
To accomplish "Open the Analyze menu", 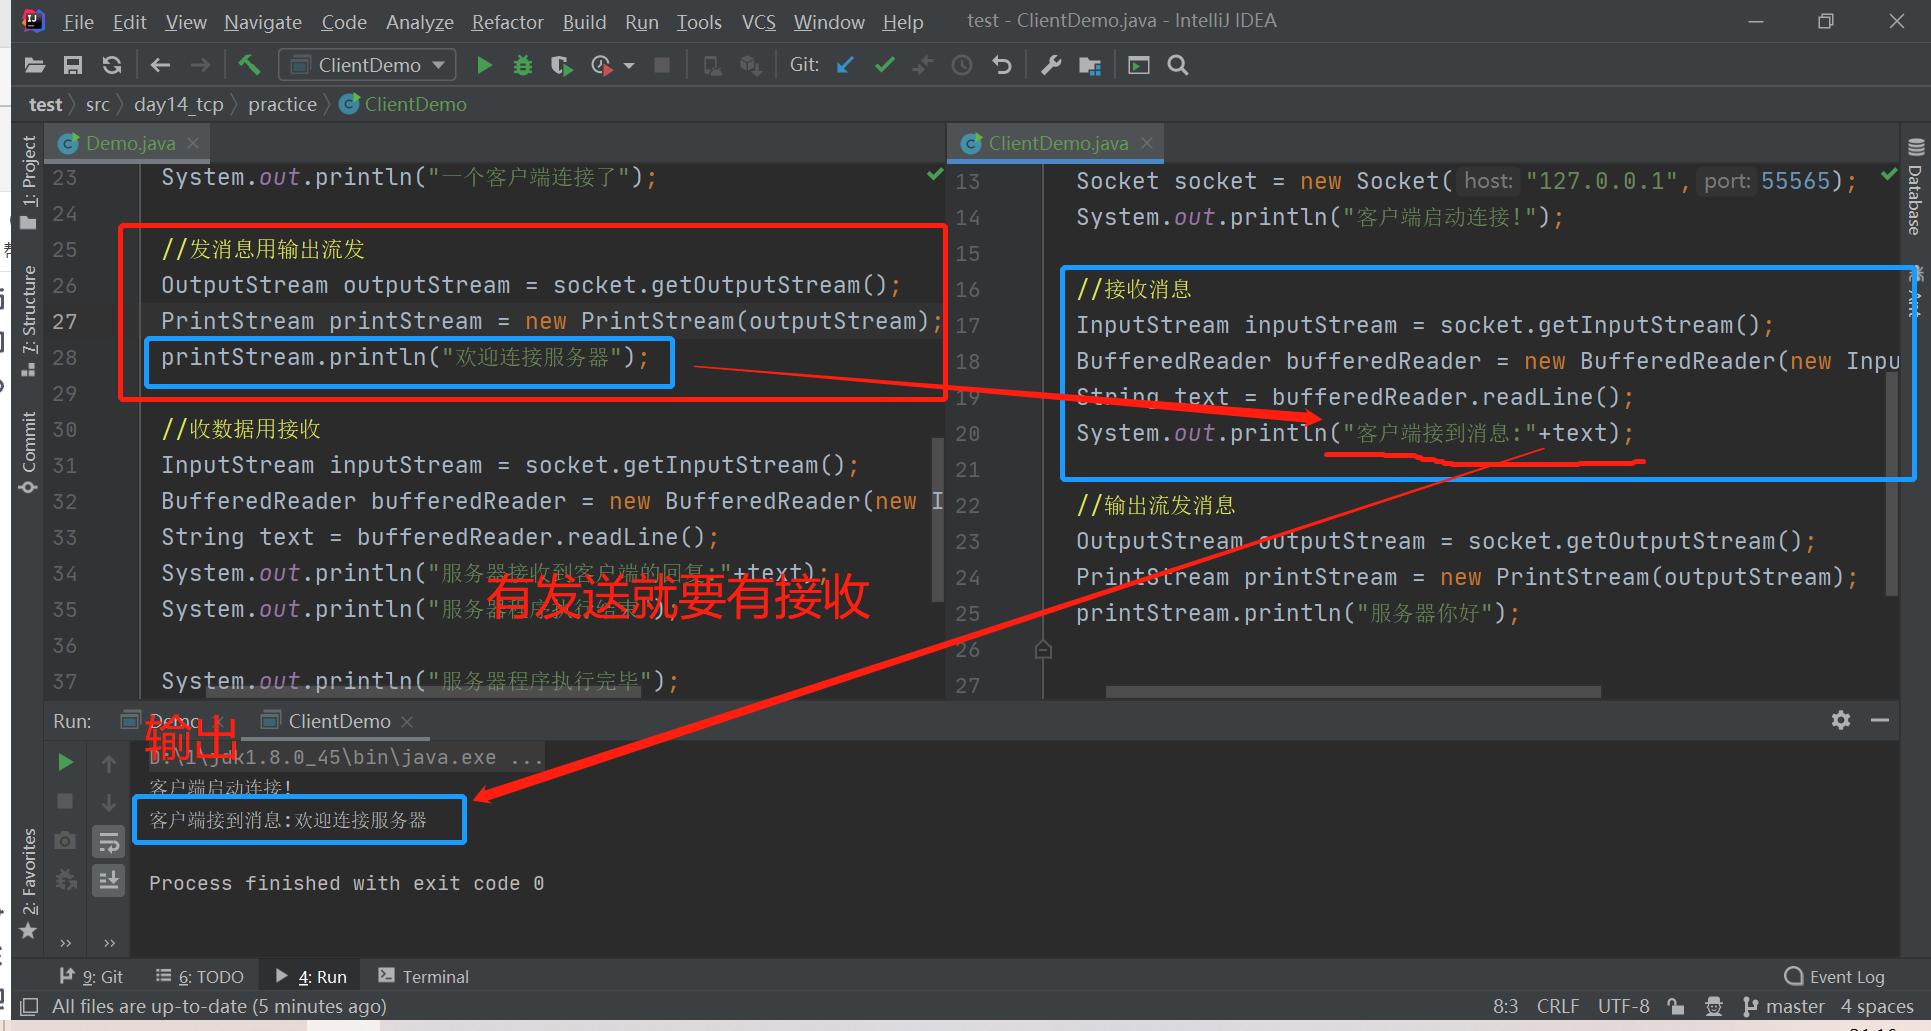I will [x=419, y=22].
